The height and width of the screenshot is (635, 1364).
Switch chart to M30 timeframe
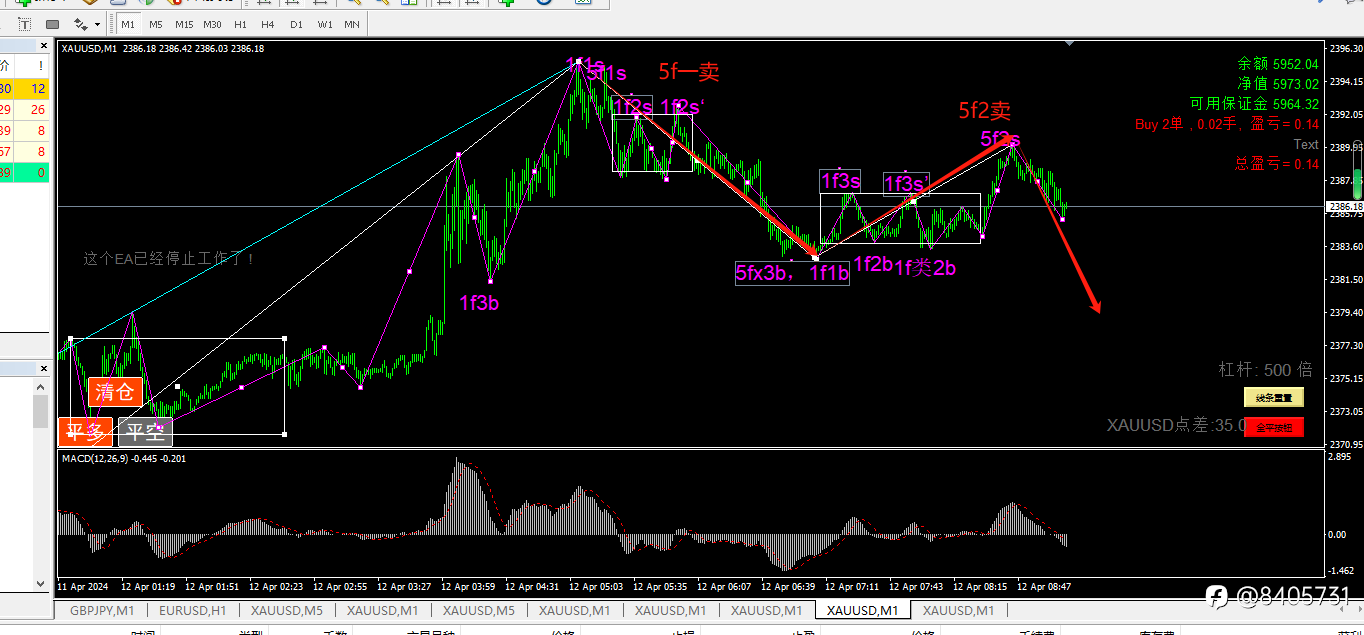click(x=212, y=23)
